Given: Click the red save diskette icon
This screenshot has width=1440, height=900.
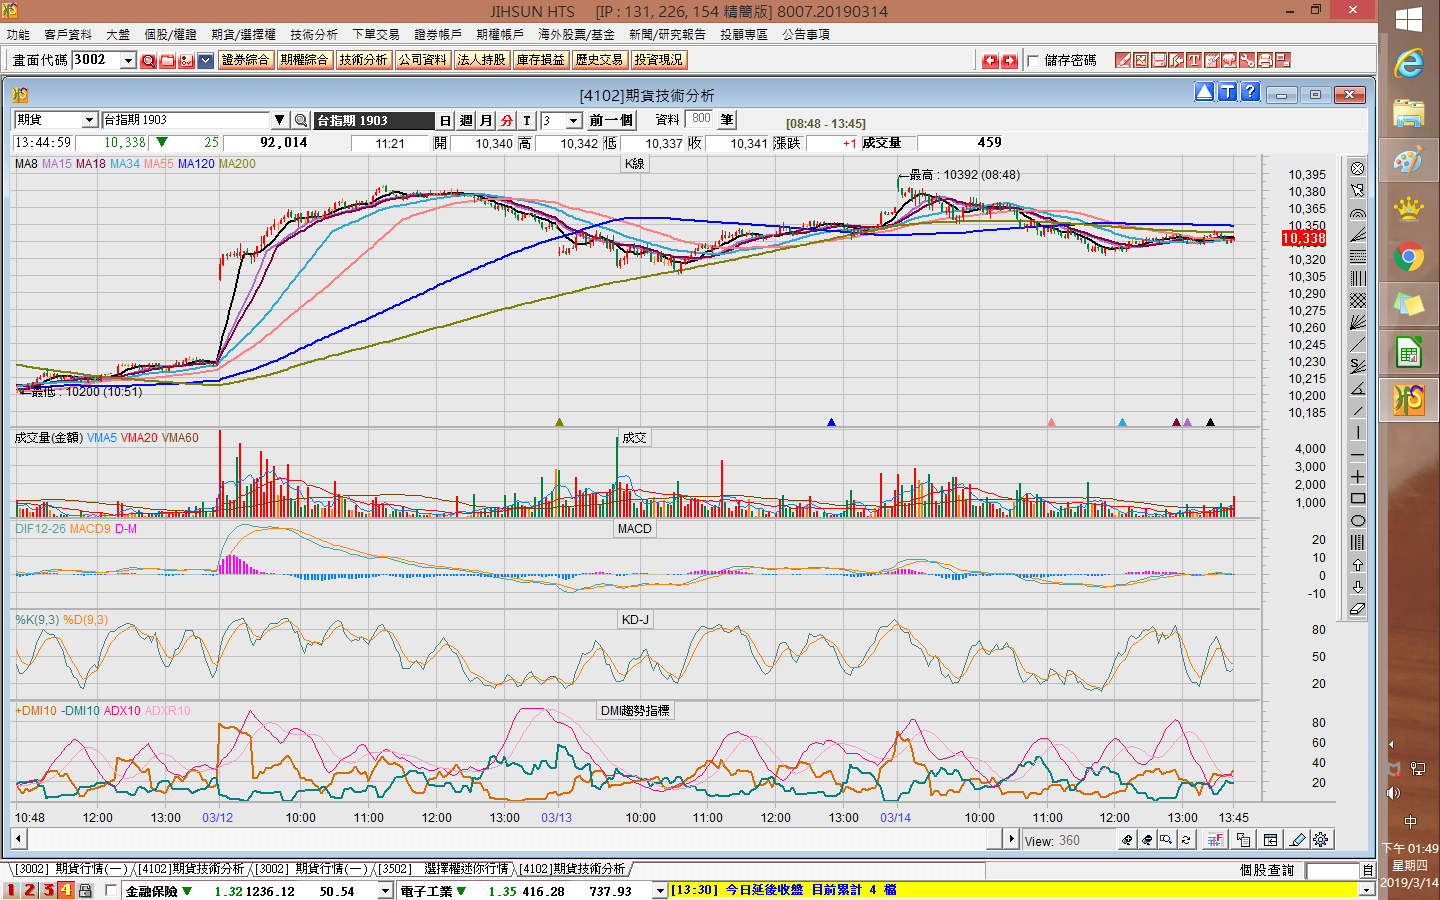Looking at the screenshot, I should [1159, 60].
